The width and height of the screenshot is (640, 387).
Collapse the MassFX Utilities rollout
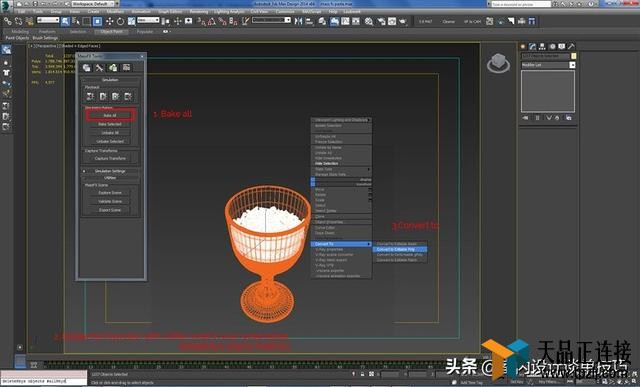pyautogui.click(x=110, y=178)
